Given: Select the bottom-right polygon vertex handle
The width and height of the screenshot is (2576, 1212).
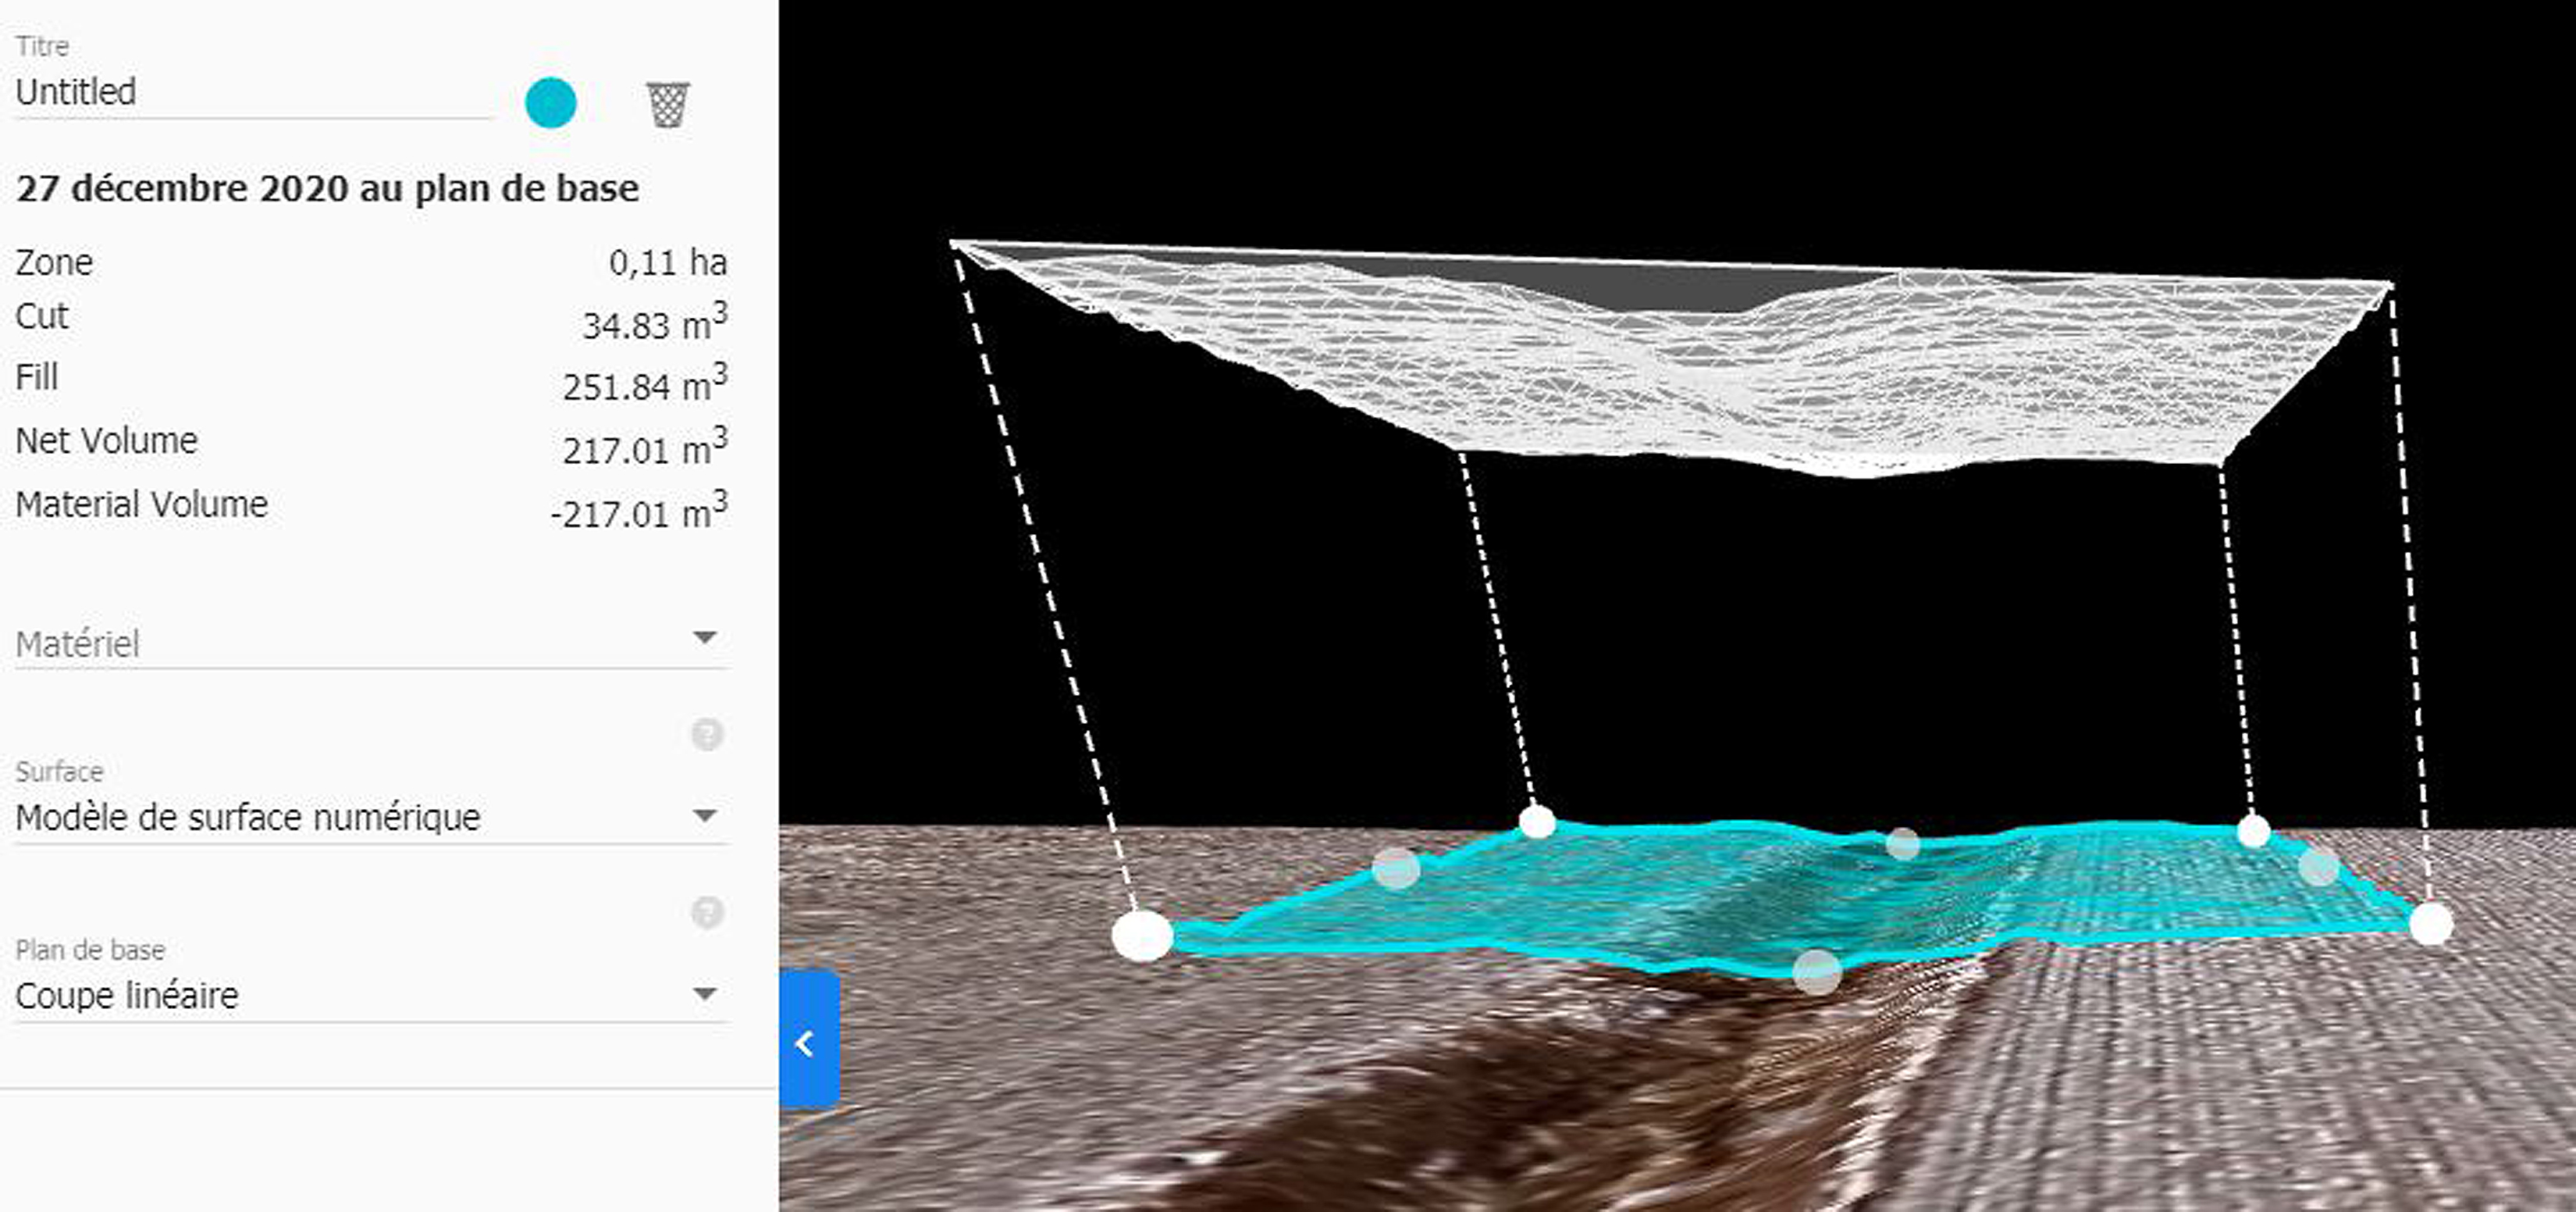Looking at the screenshot, I should point(2430,923).
